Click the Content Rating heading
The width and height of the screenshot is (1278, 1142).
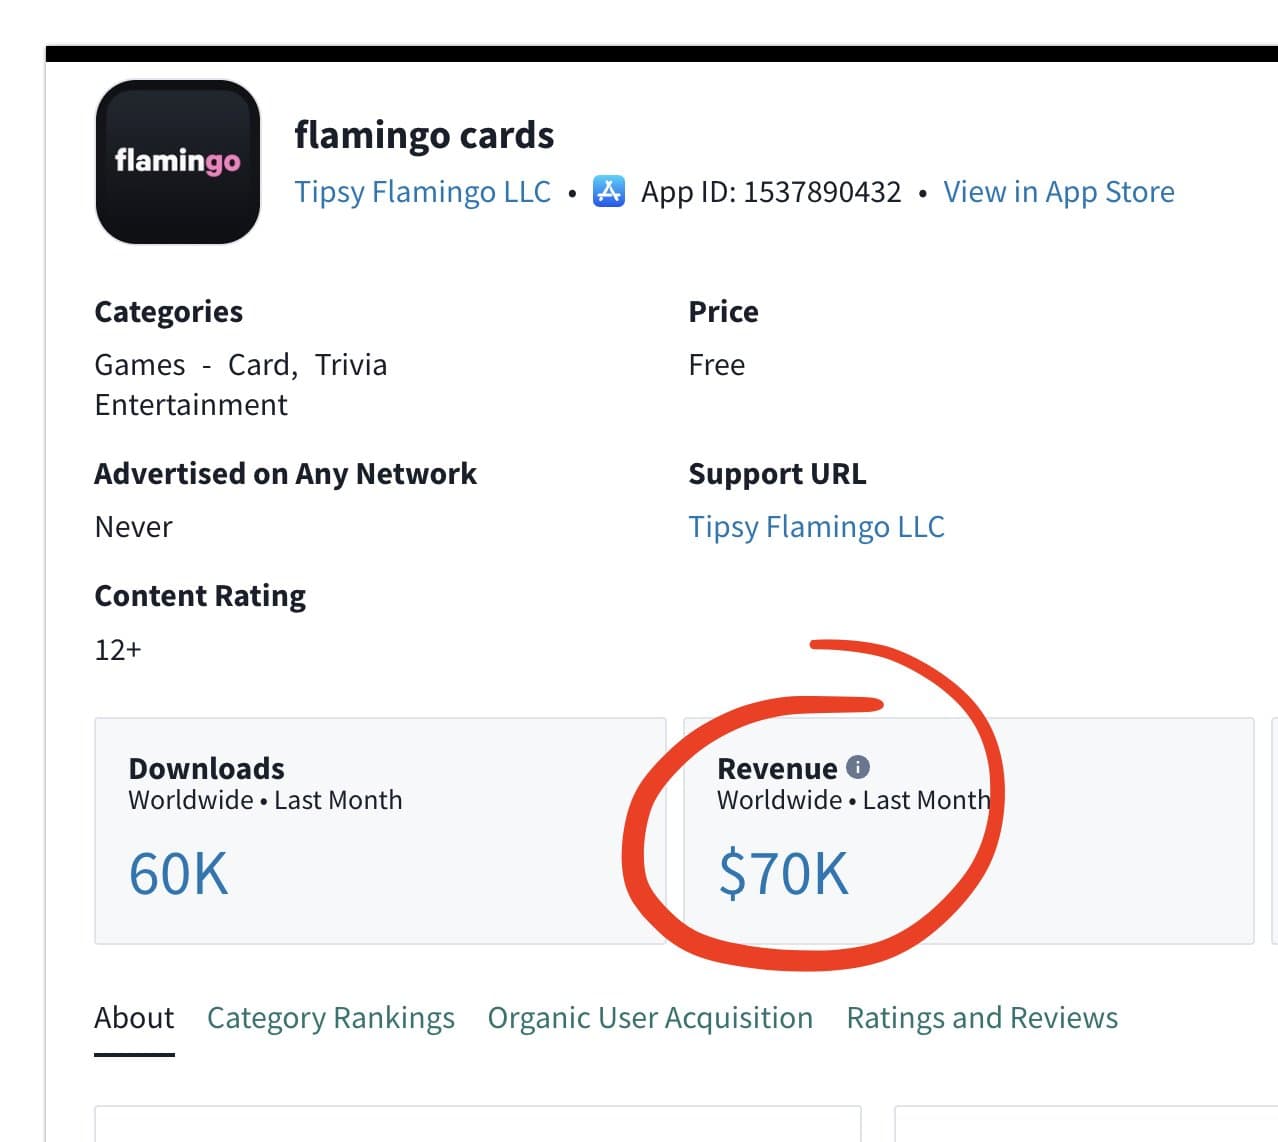click(x=200, y=595)
